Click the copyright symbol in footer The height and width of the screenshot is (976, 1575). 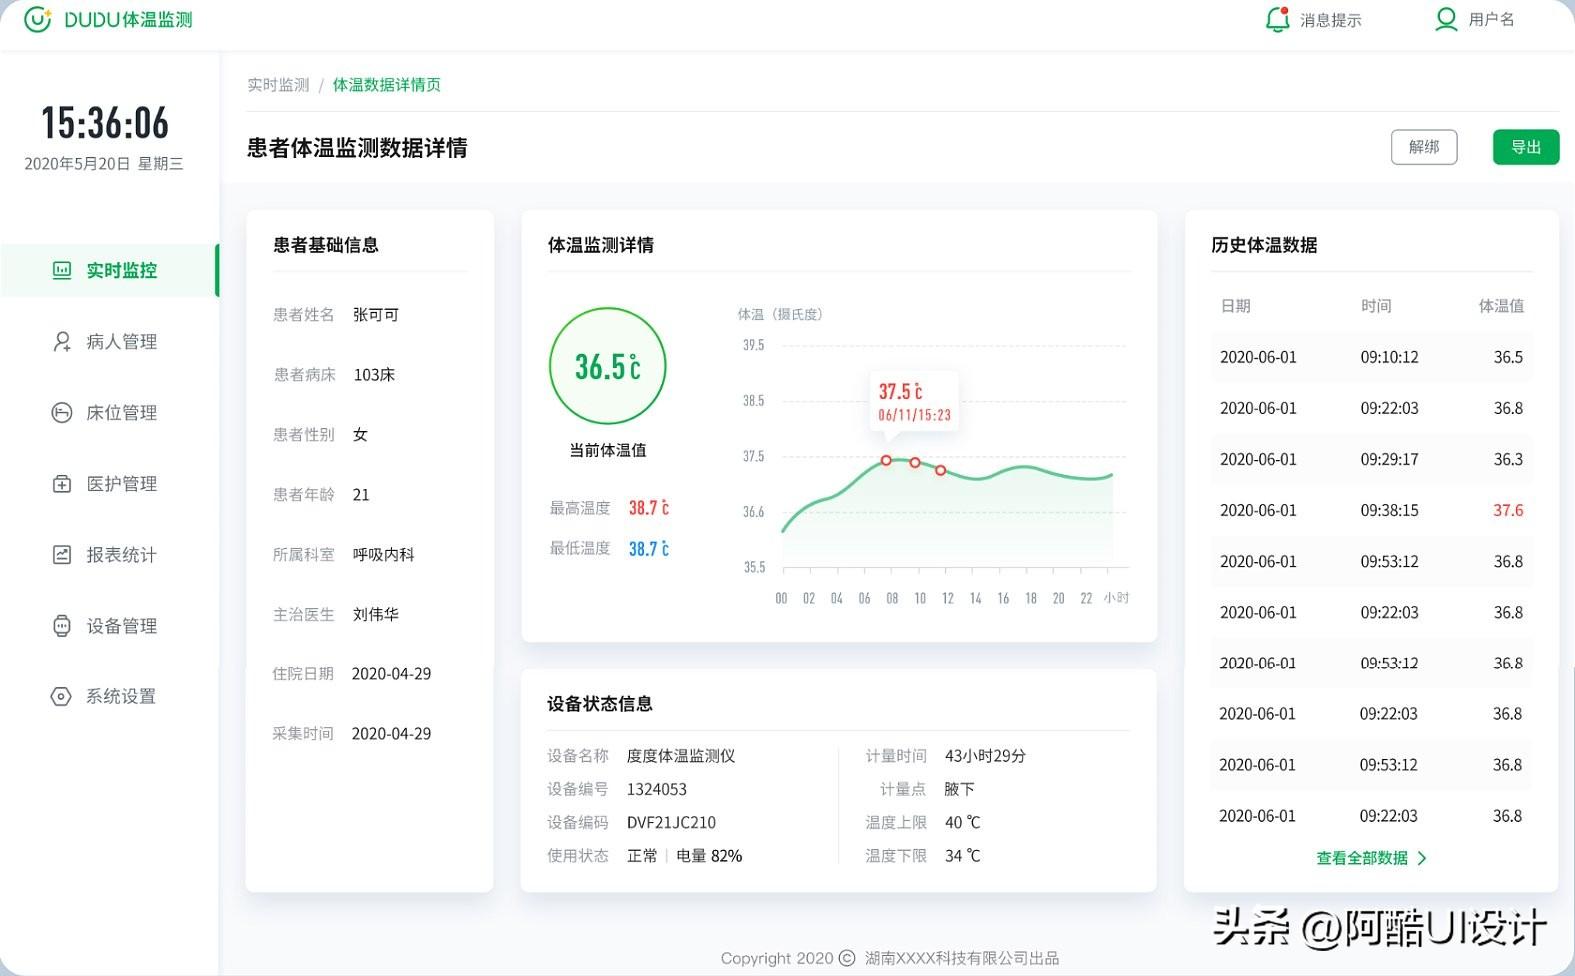[x=847, y=958]
